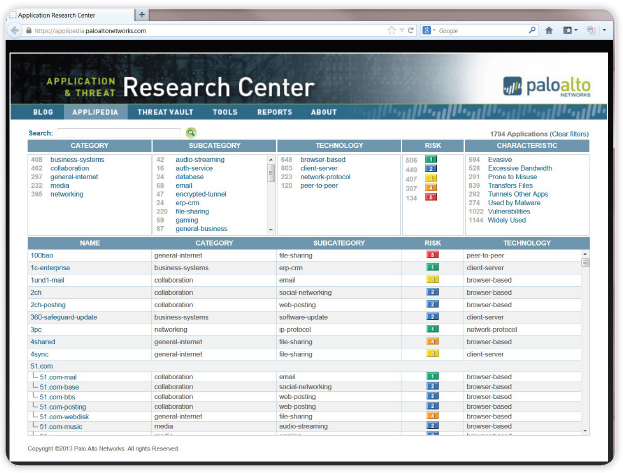Open the history dropdown arrow in address bar
The height and width of the screenshot is (473, 623).
pos(402,31)
